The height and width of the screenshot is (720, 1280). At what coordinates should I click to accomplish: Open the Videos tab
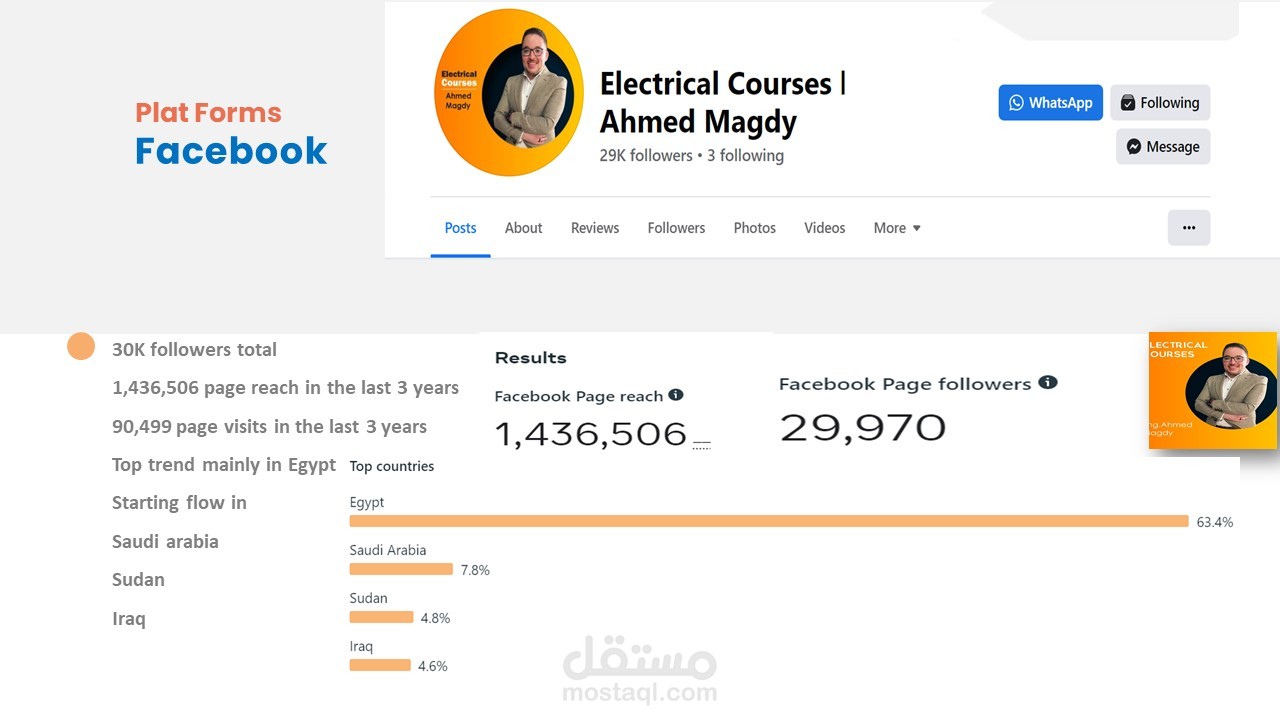coord(825,228)
